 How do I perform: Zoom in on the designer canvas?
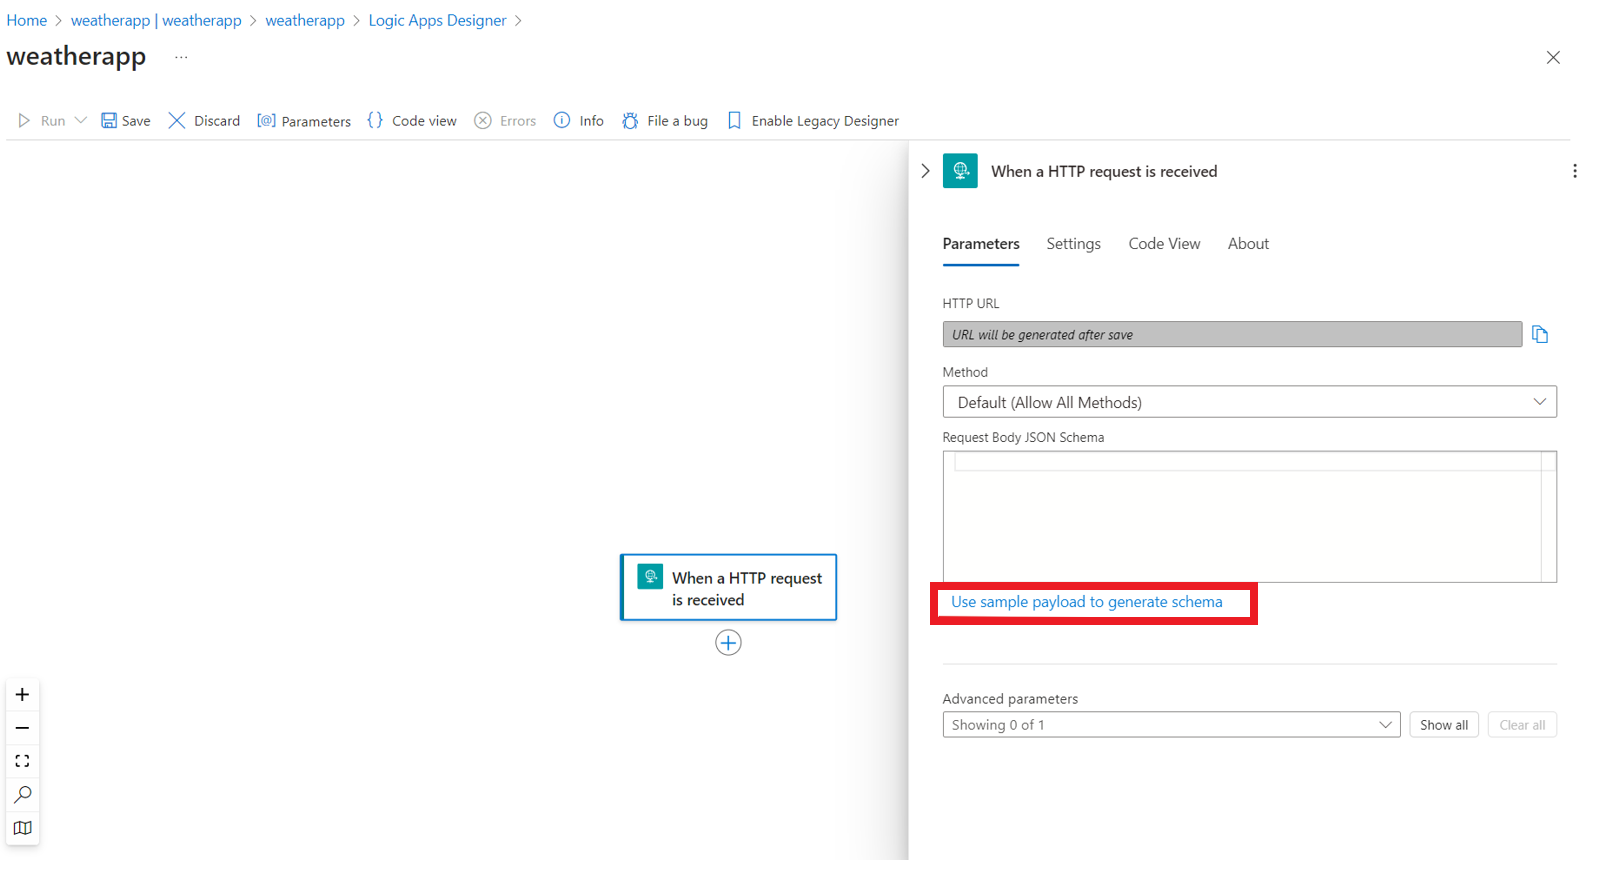(x=23, y=695)
